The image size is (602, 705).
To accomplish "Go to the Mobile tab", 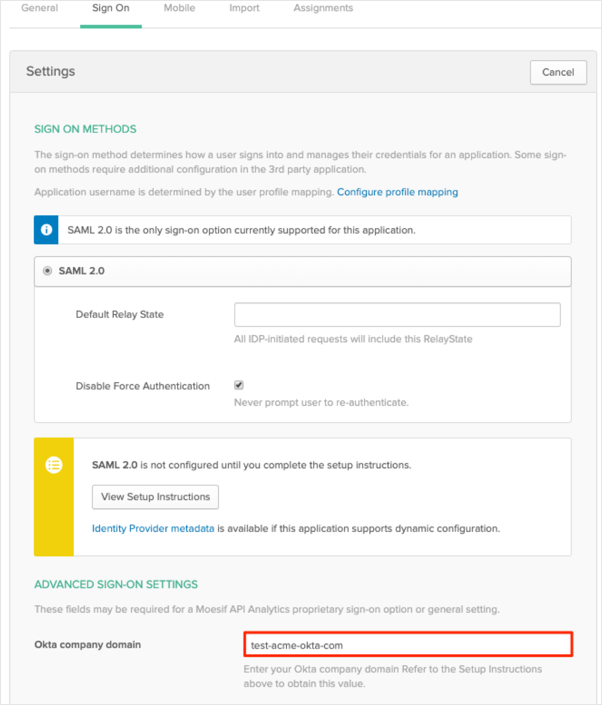I will click(x=180, y=8).
